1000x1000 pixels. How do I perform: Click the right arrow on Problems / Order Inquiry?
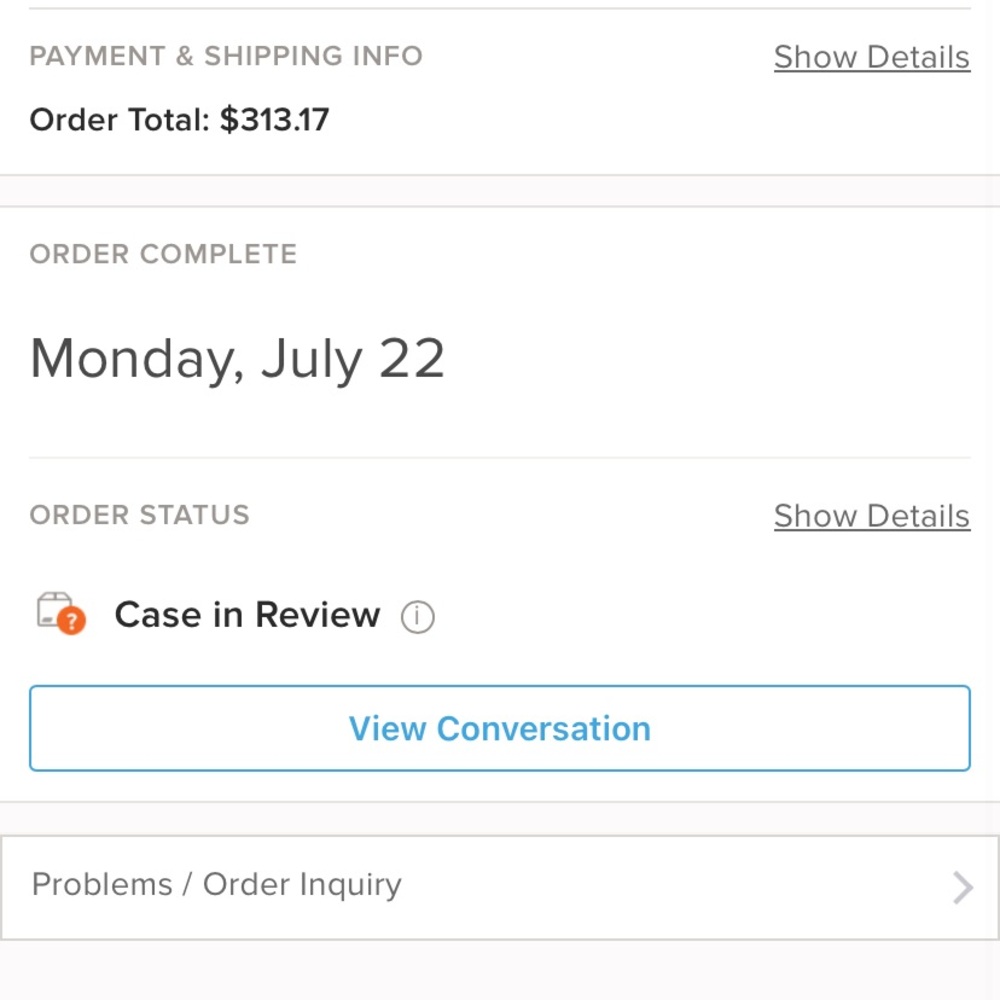pos(962,886)
